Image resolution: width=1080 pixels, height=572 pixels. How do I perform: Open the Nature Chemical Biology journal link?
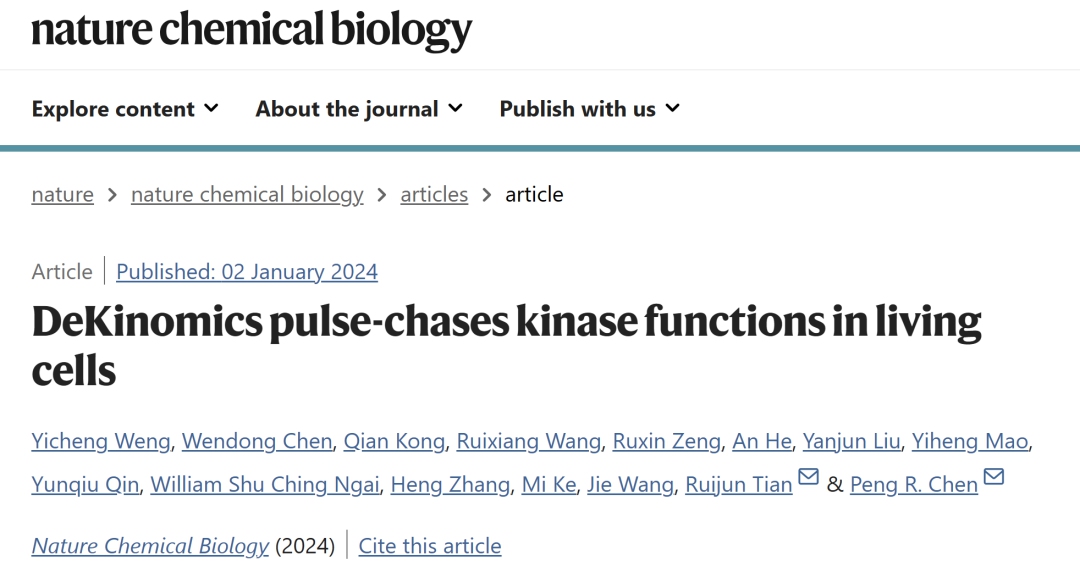[x=150, y=546]
